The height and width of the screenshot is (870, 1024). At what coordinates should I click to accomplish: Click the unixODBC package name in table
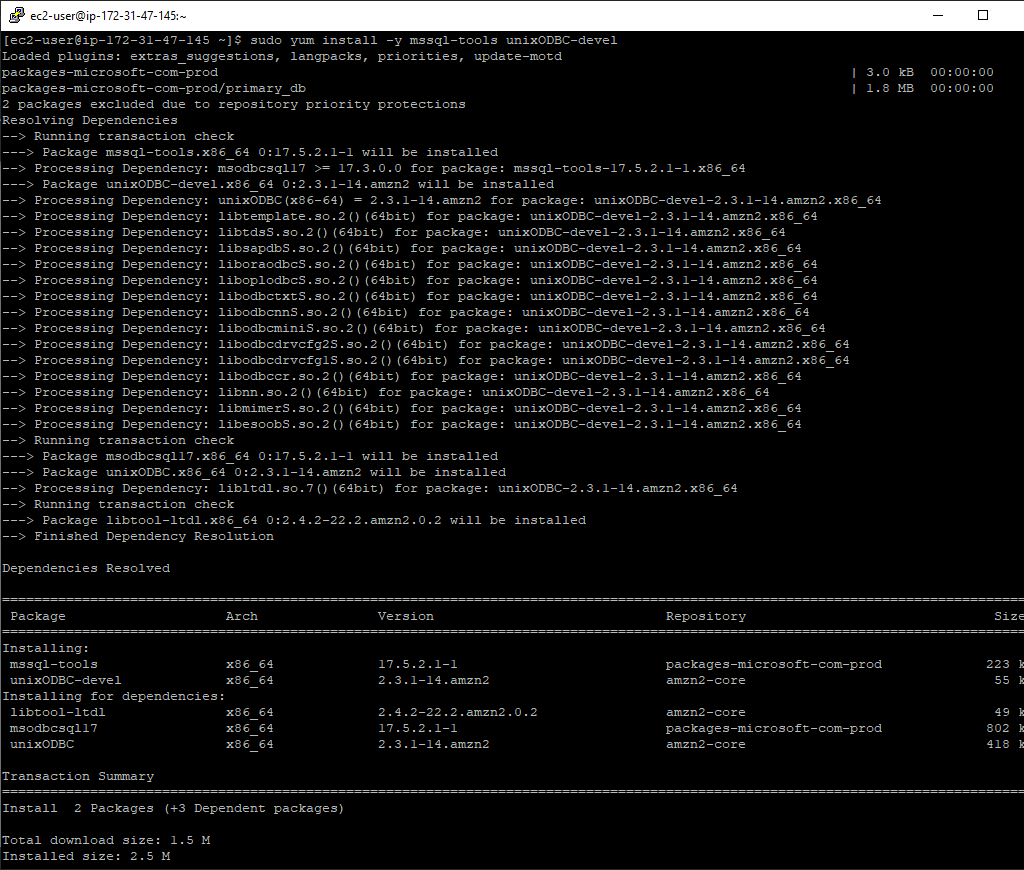coord(42,745)
